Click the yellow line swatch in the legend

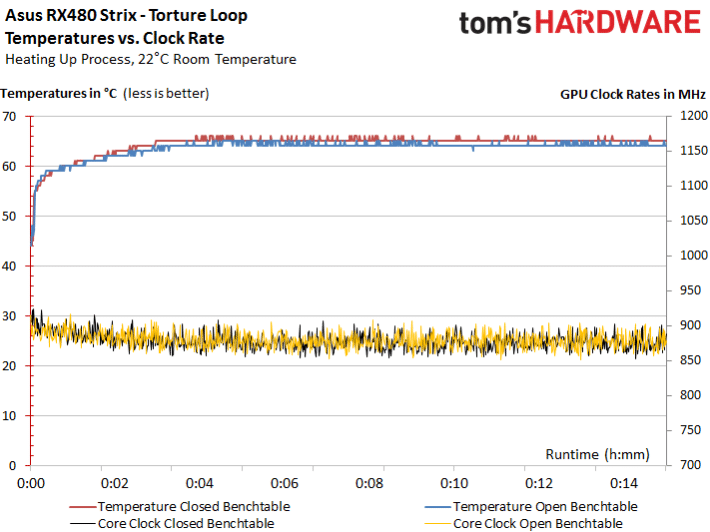(x=438, y=524)
